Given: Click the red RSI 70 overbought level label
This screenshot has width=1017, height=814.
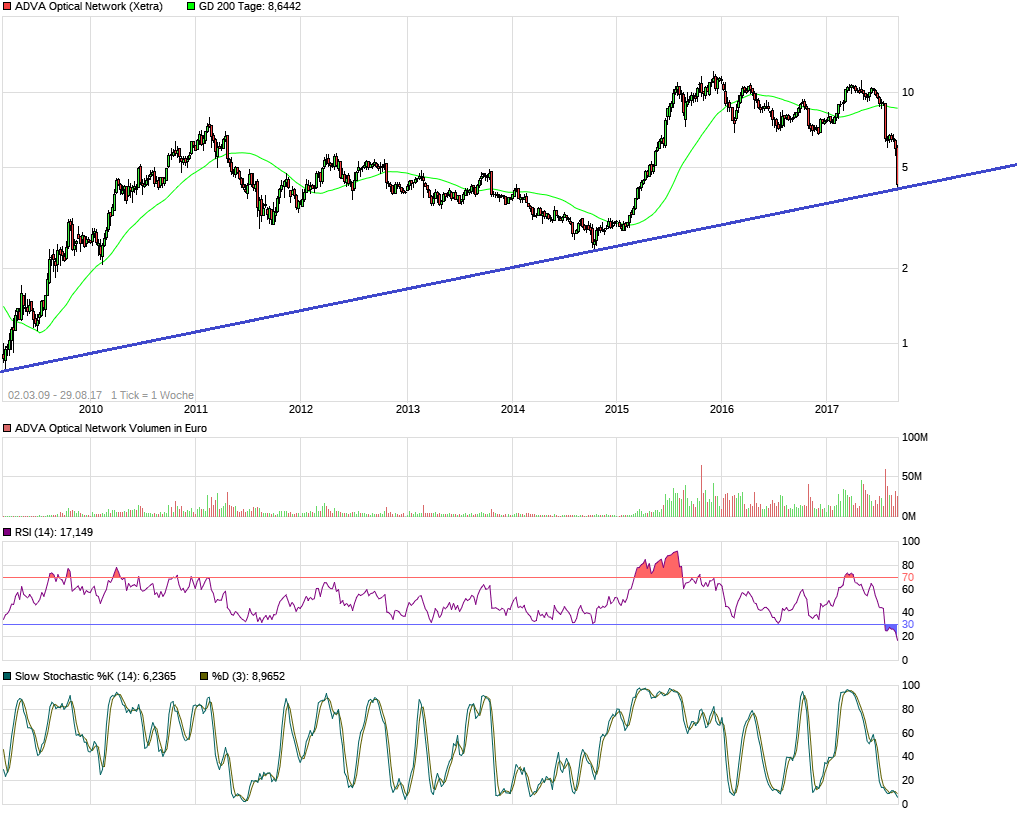Looking at the screenshot, I should coord(907,577).
